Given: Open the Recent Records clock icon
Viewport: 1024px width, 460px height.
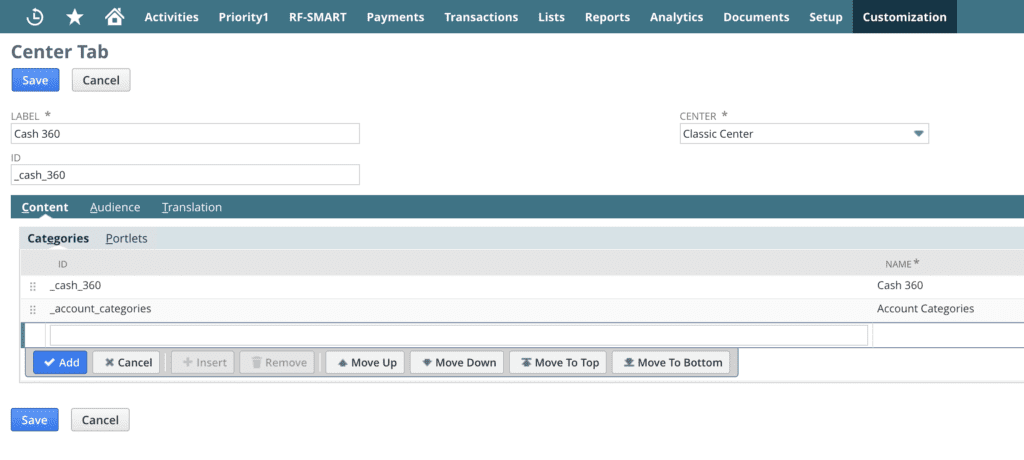Looking at the screenshot, I should click(35, 17).
